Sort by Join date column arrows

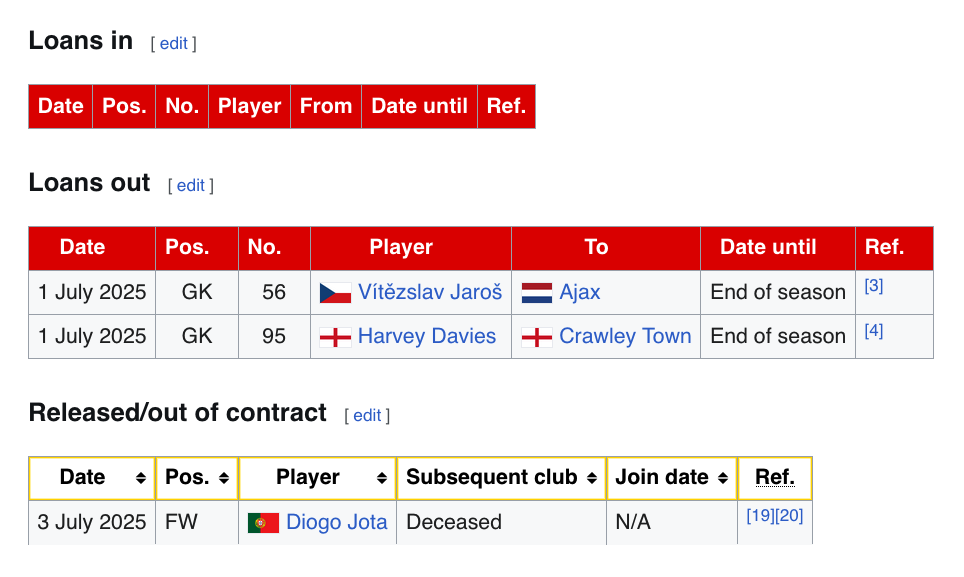pyautogui.click(x=723, y=478)
